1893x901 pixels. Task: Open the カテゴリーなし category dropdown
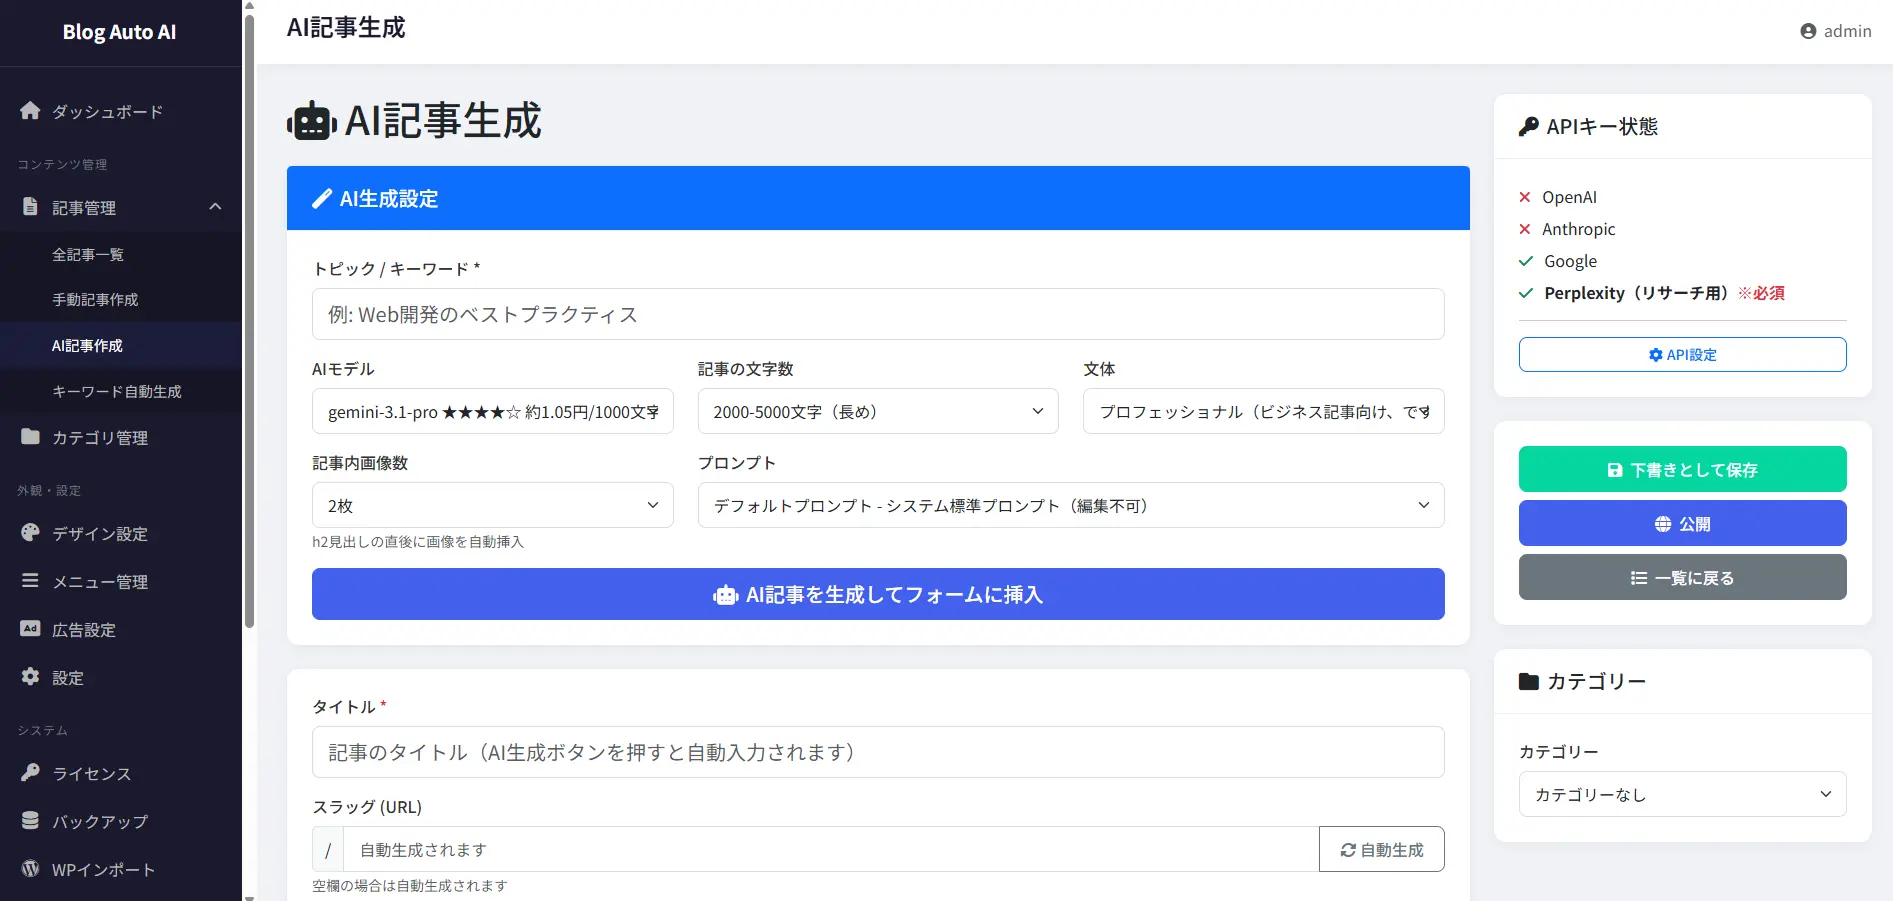[1683, 794]
